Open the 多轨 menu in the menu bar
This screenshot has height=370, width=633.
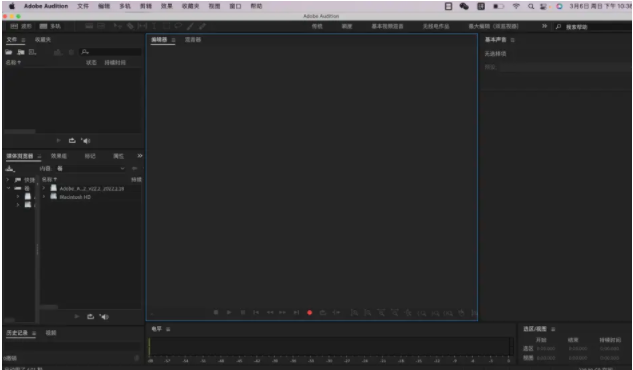point(125,6)
